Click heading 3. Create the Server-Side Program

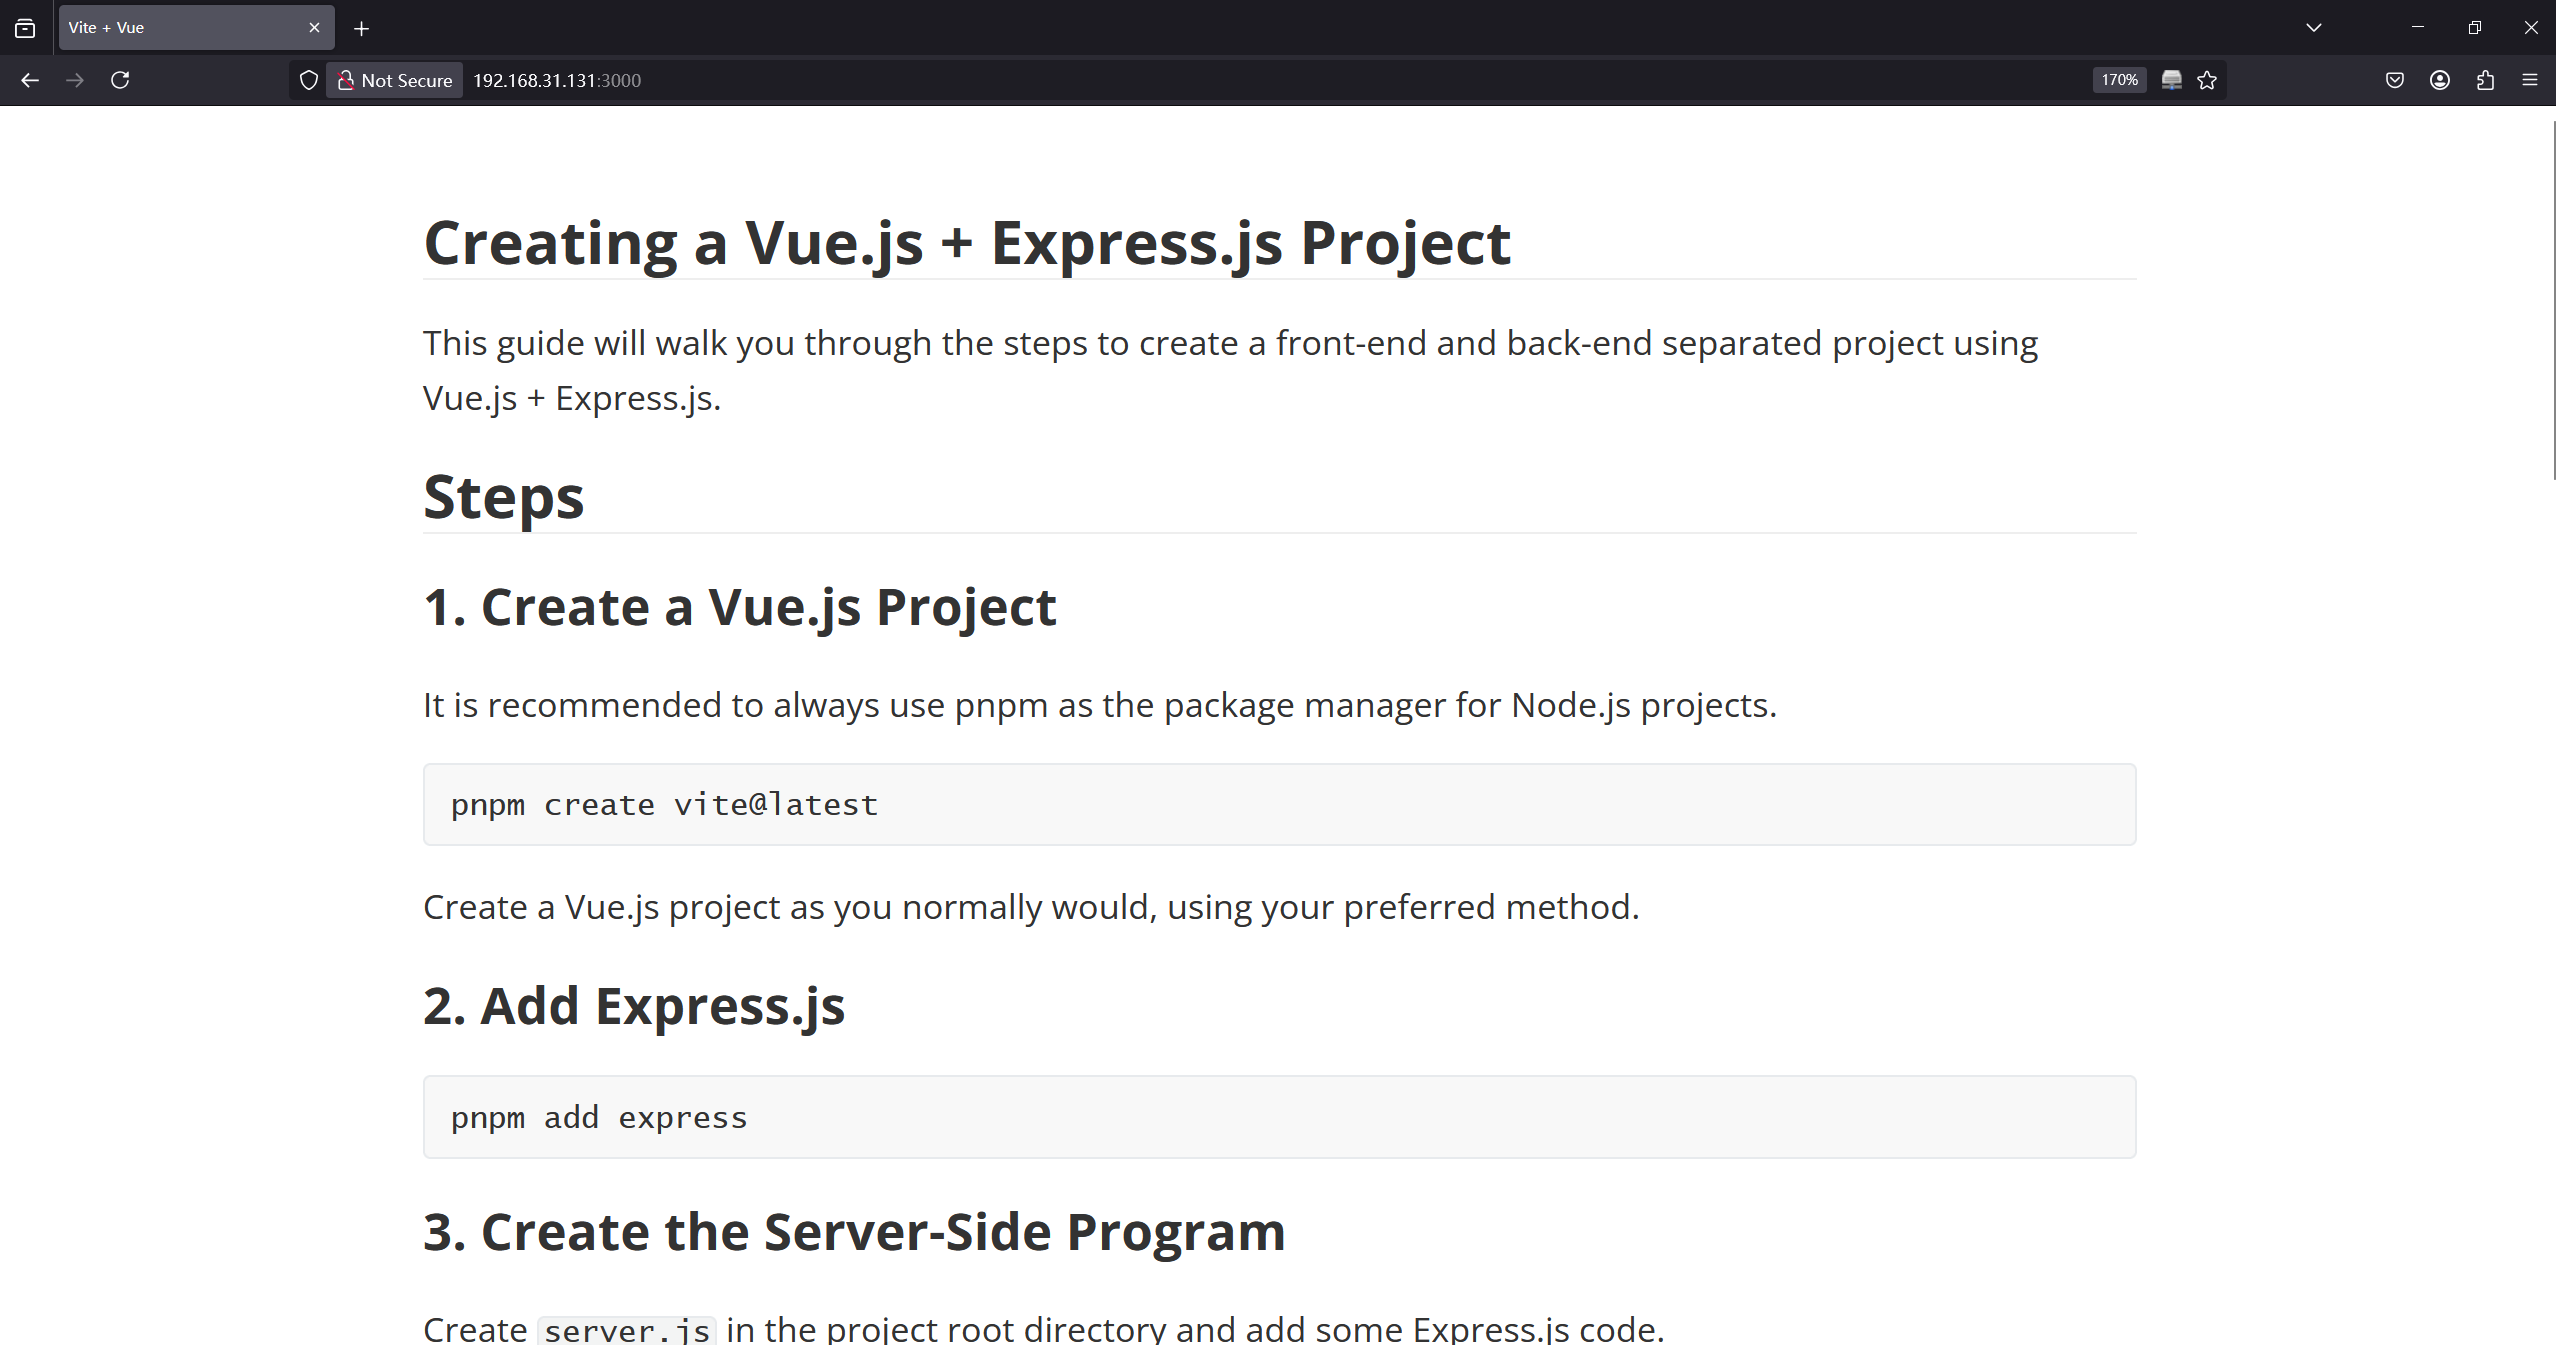(853, 1231)
